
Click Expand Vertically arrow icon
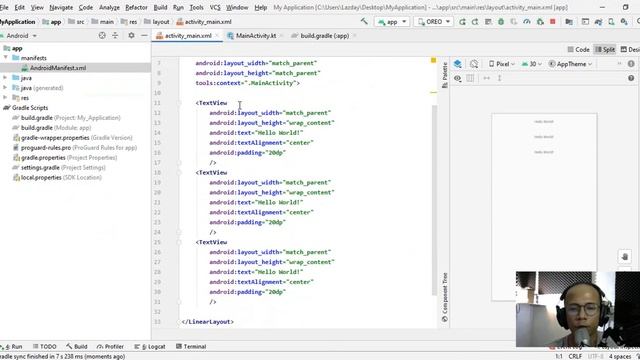pos(500,78)
